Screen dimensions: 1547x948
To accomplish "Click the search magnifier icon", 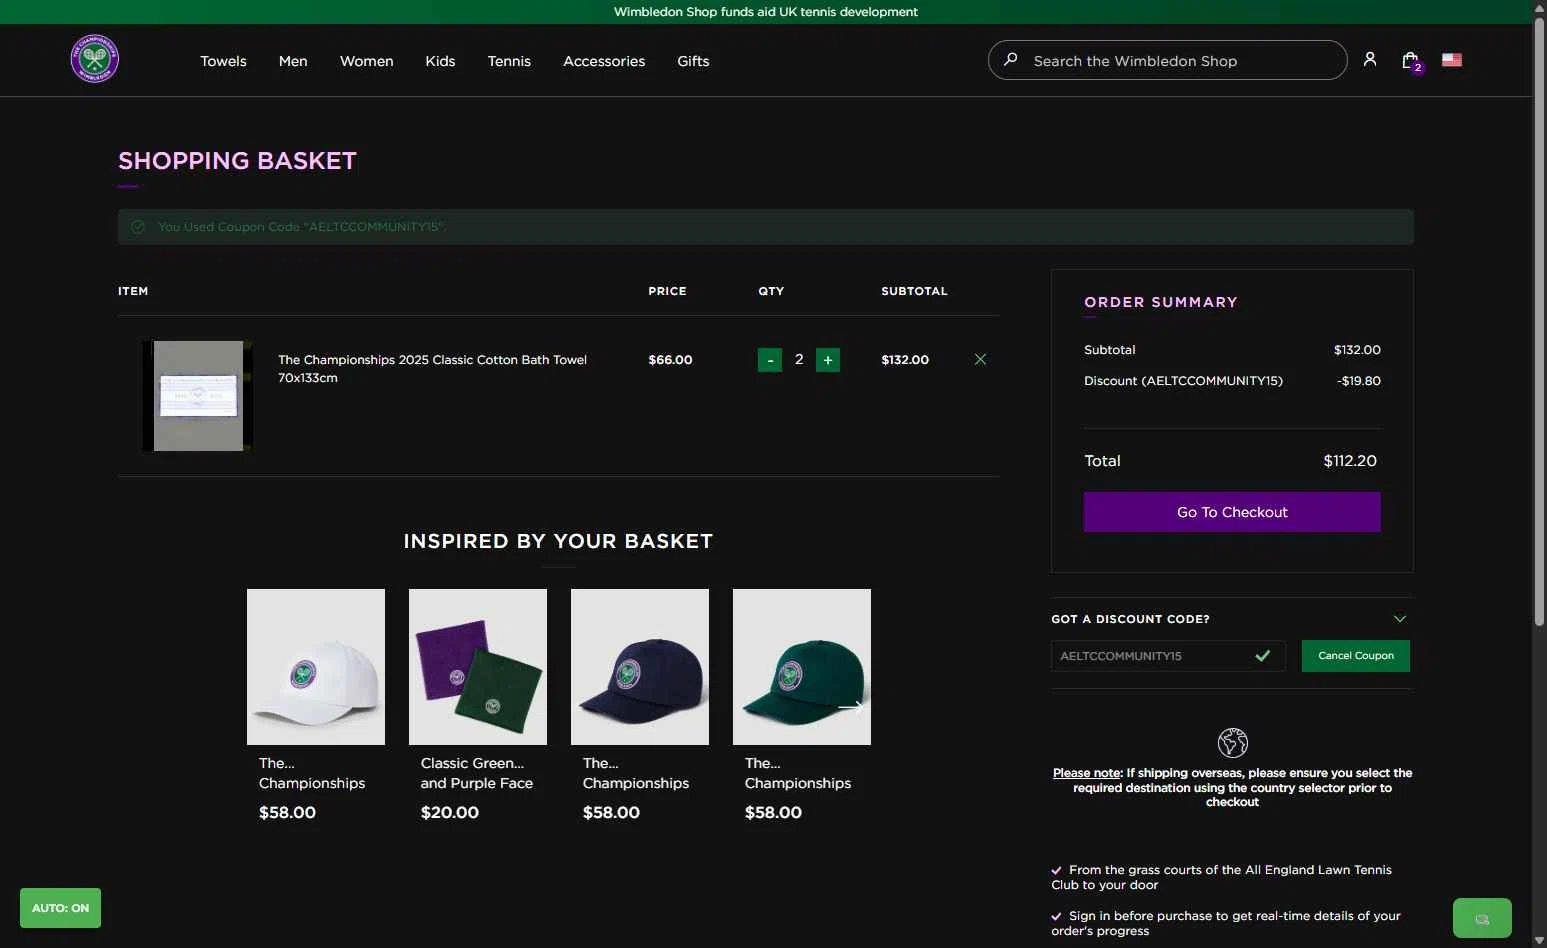I will pyautogui.click(x=1011, y=60).
